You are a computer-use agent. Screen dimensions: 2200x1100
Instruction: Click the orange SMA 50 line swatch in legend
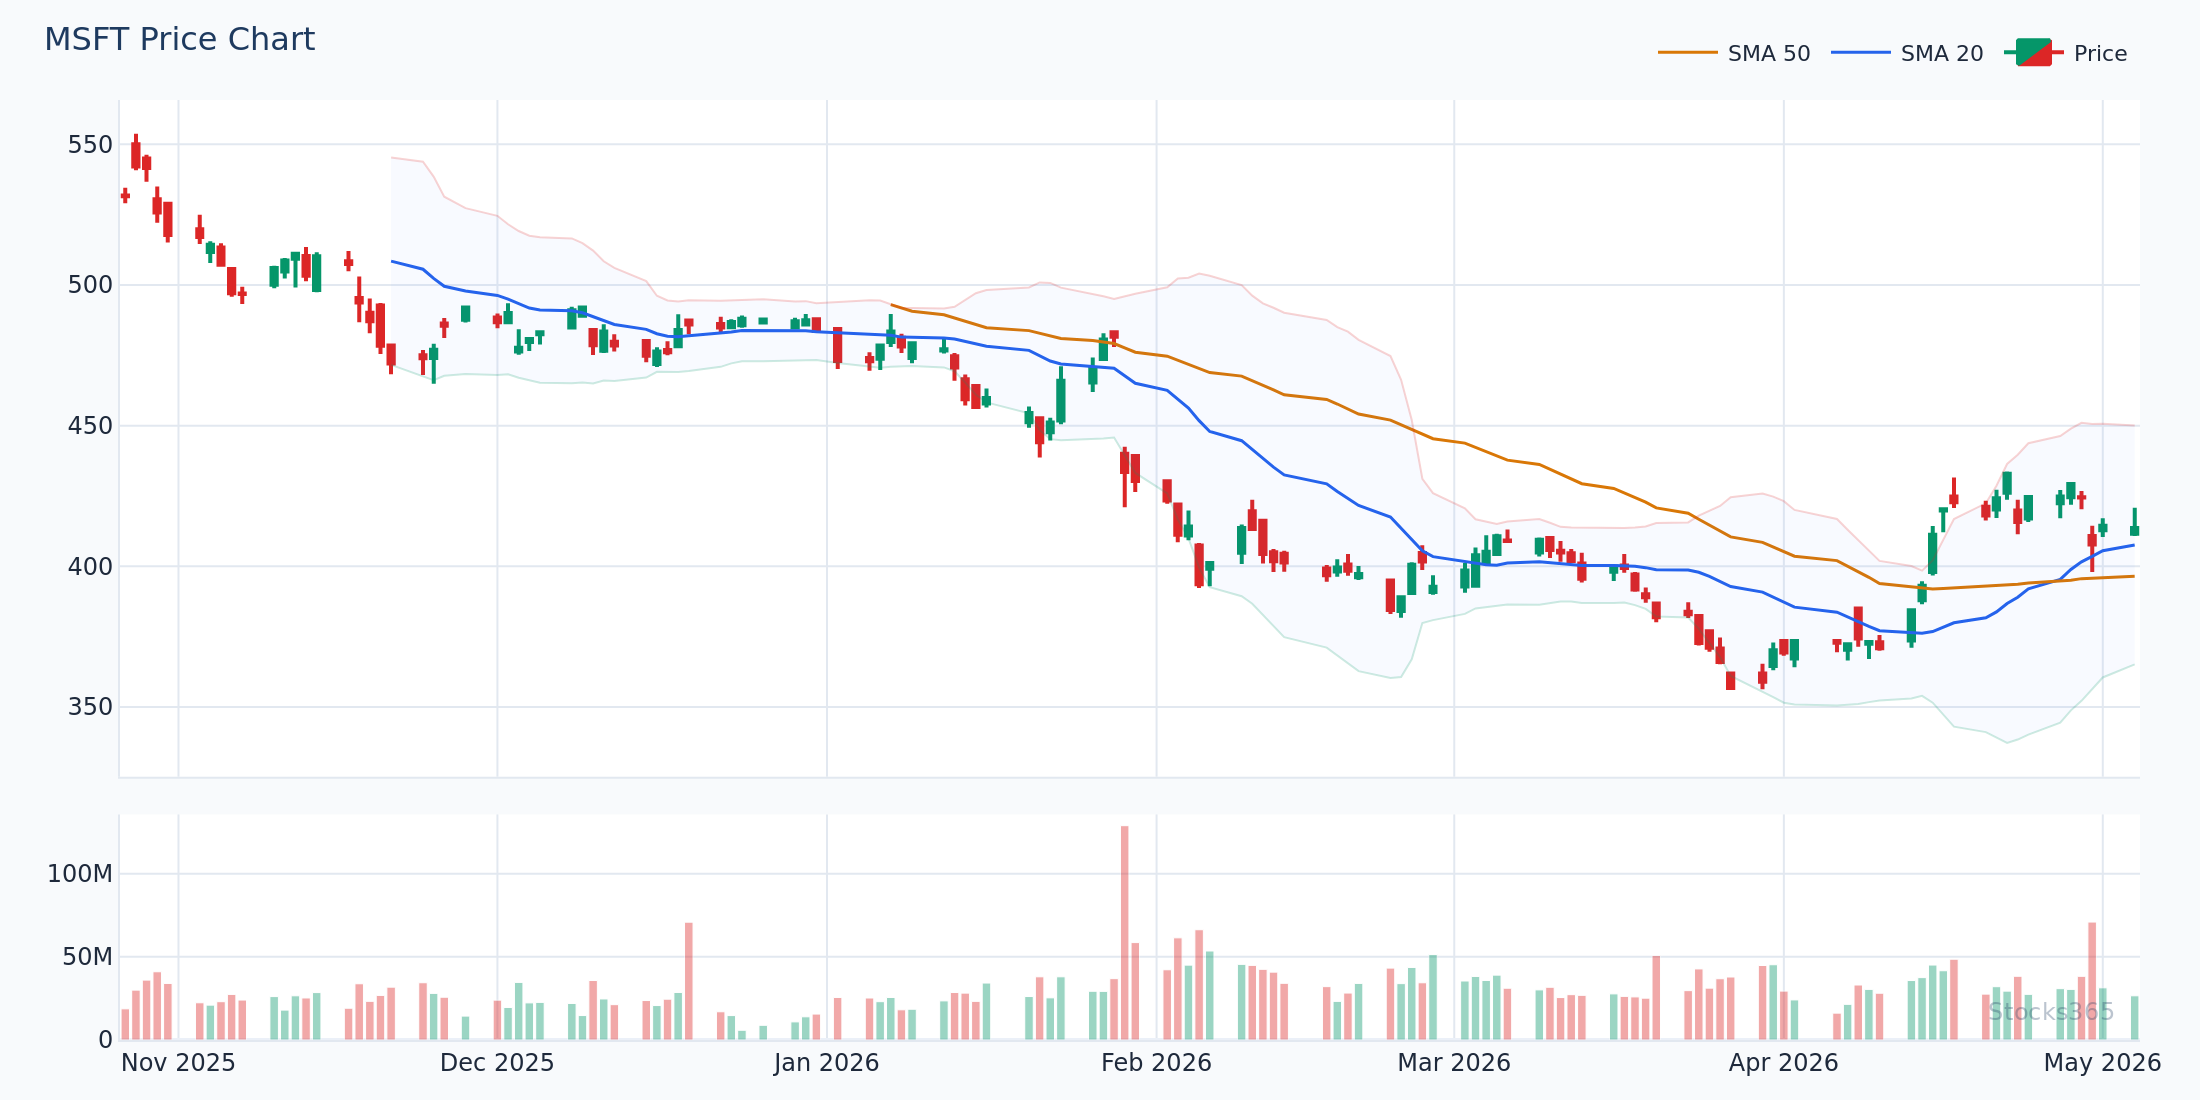coord(1687,53)
